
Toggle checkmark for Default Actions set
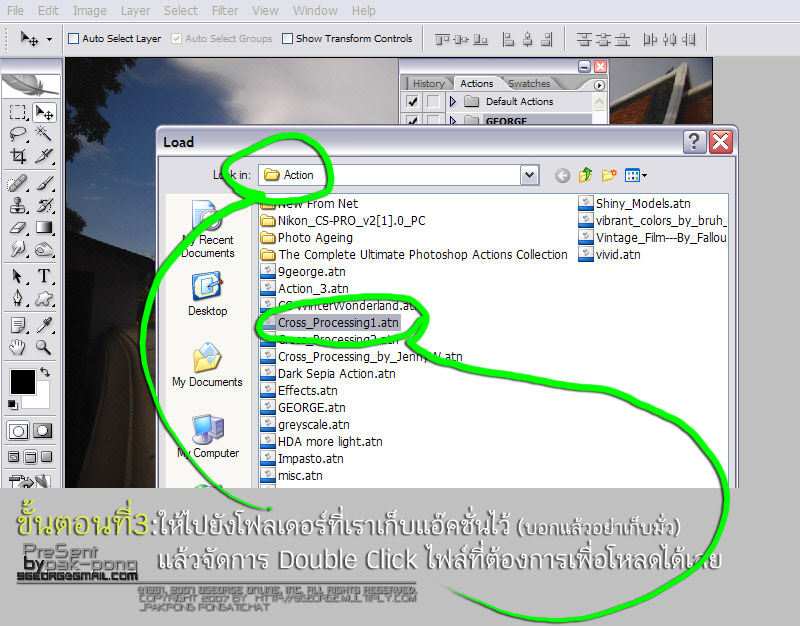click(413, 102)
